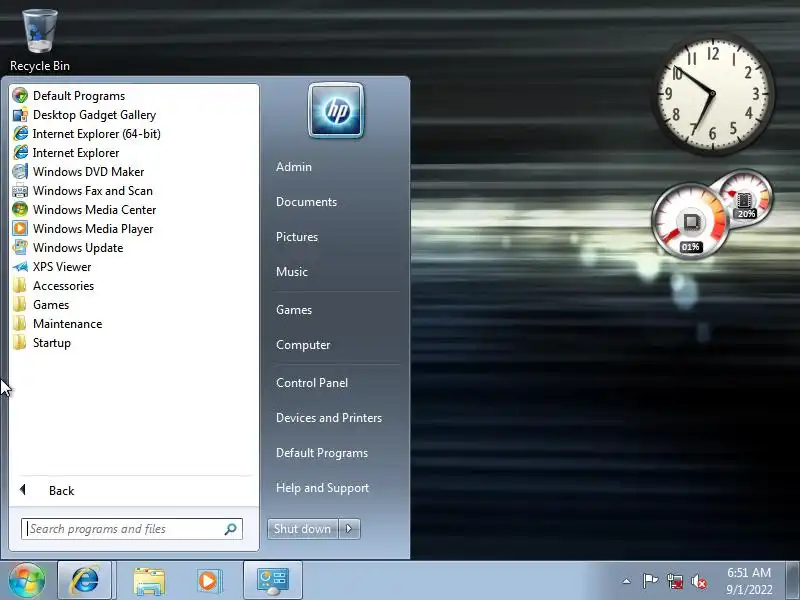Open Games in right pane
Screen dimensions: 800x600
tap(294, 310)
